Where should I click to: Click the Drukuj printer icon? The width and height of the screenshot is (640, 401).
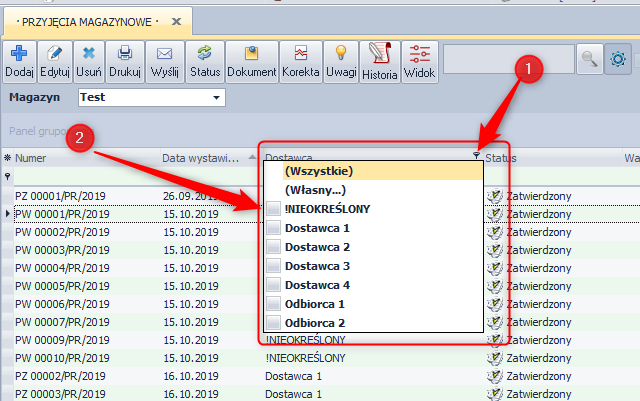125,55
